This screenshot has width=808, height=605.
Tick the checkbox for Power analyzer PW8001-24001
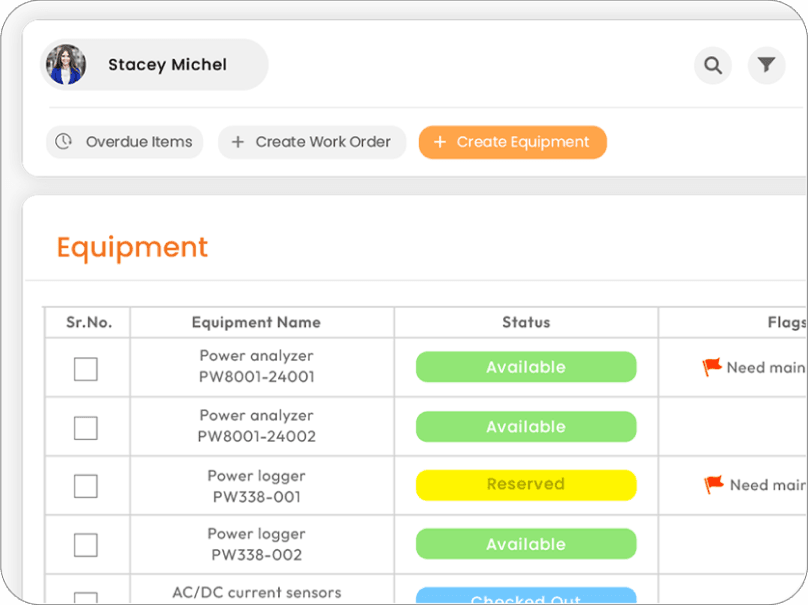click(x=86, y=369)
